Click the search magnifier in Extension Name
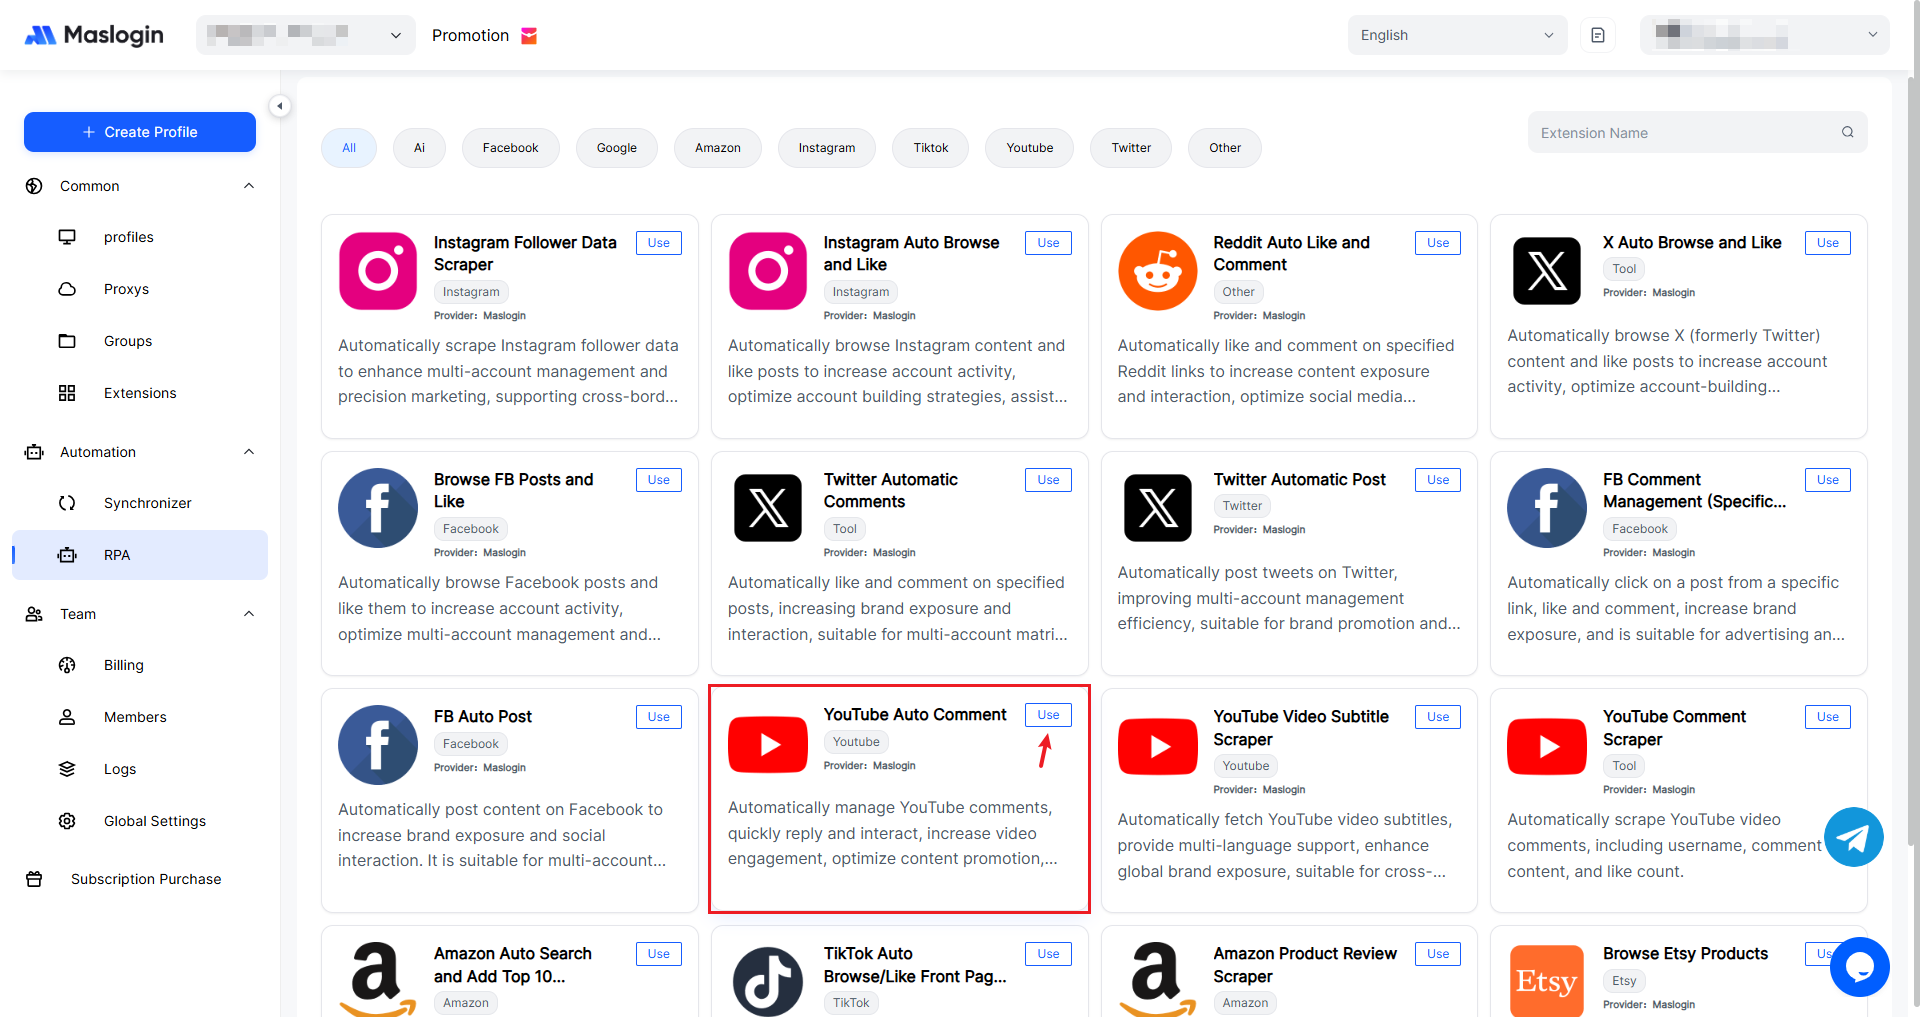This screenshot has height=1017, width=1920. click(x=1847, y=132)
